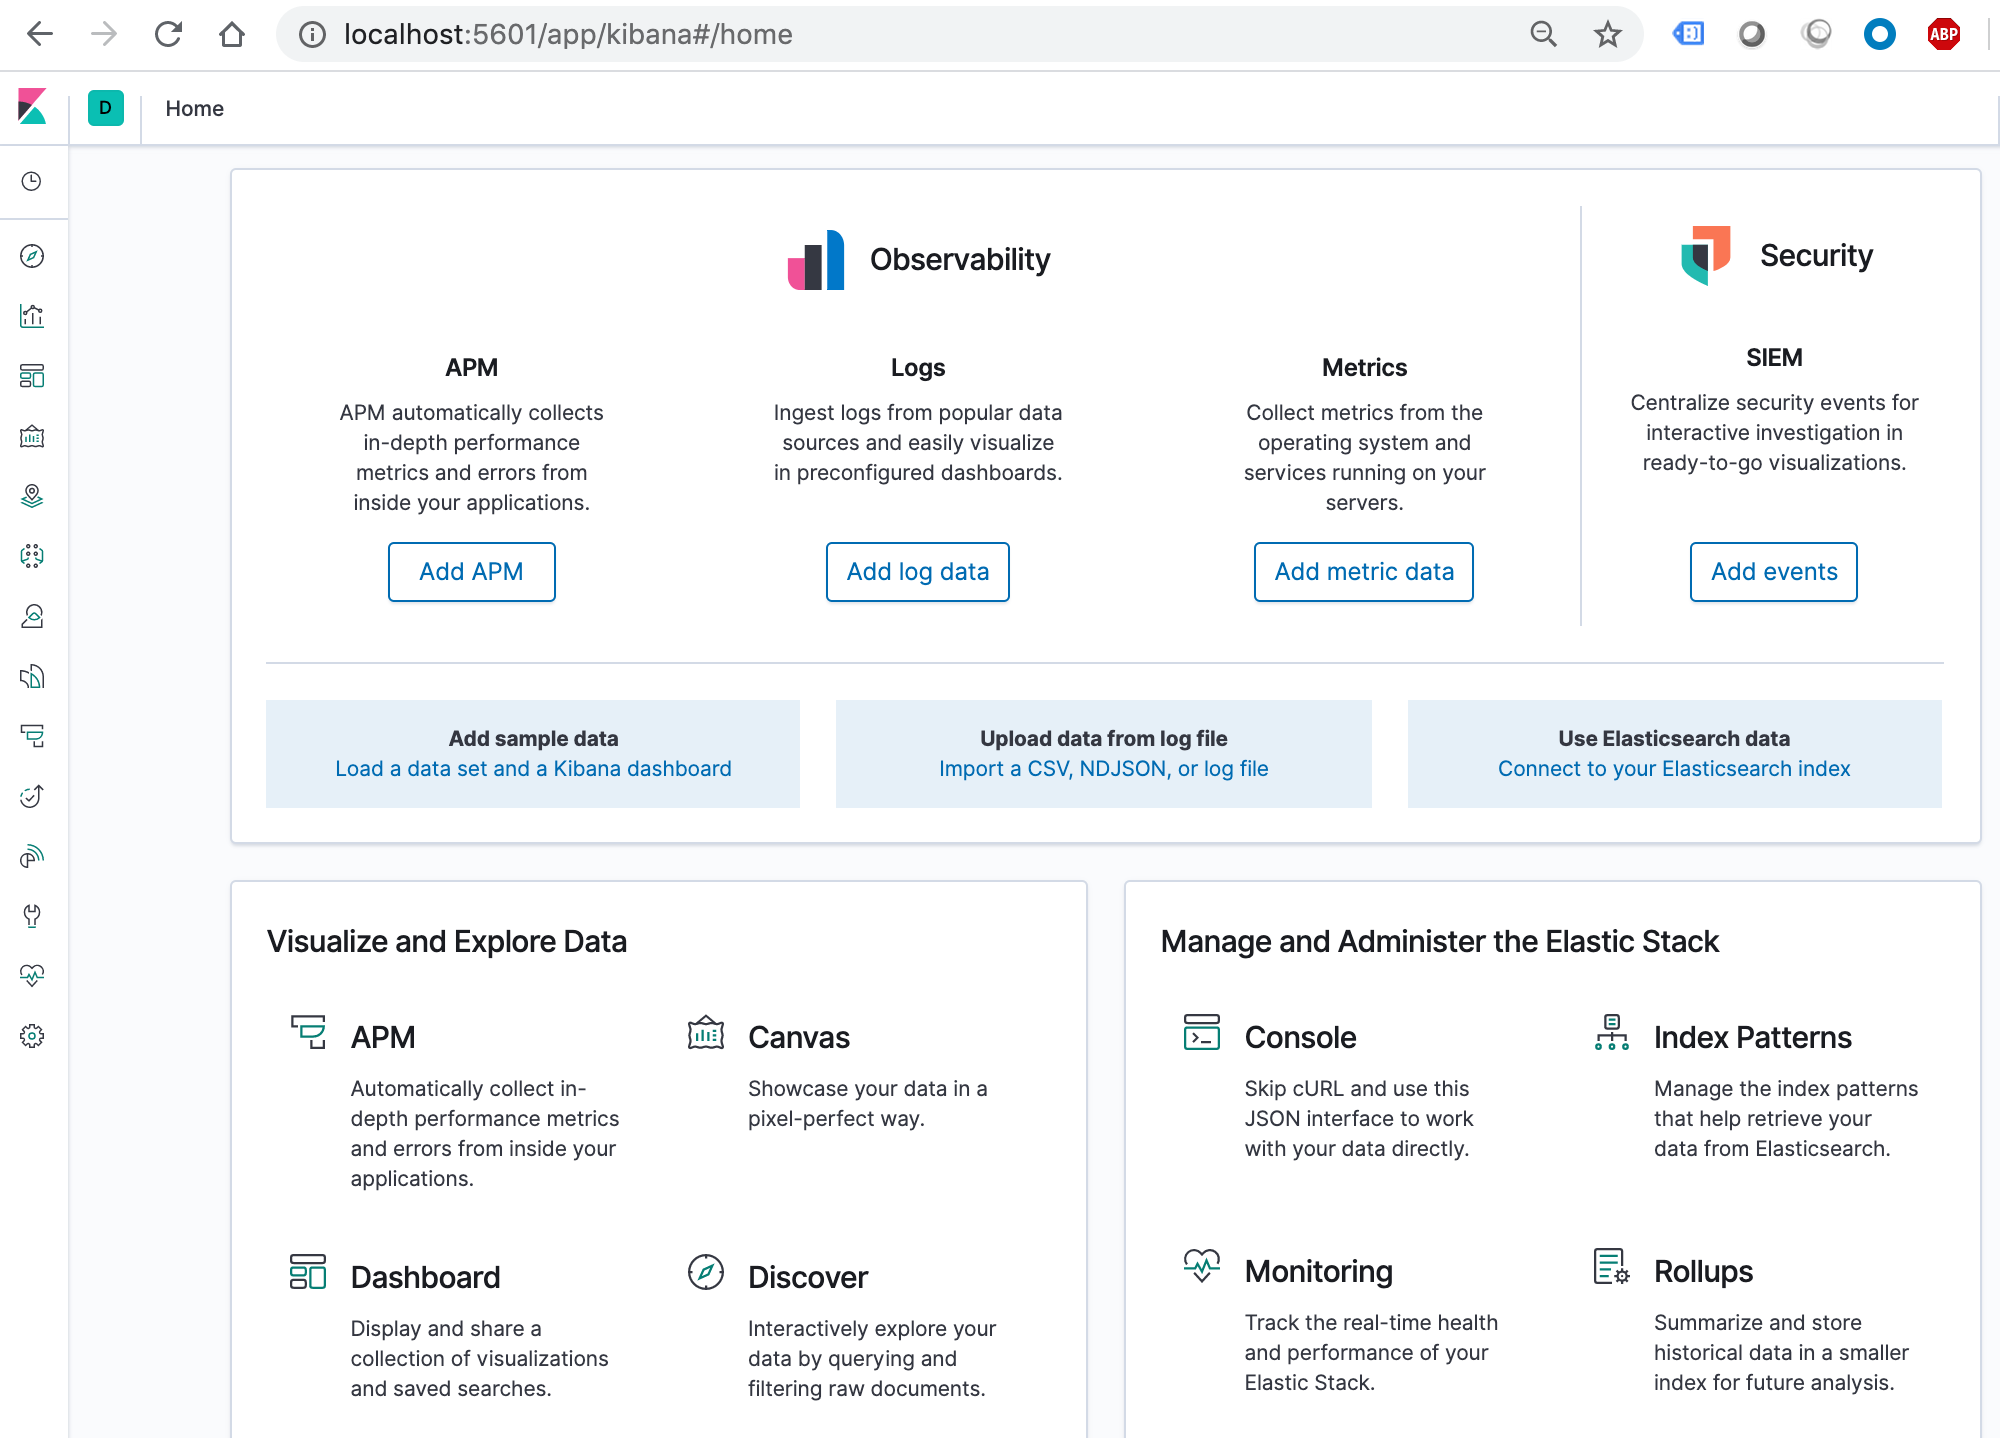Select the Dashboard sidebar icon
The height and width of the screenshot is (1438, 2000).
(x=34, y=376)
